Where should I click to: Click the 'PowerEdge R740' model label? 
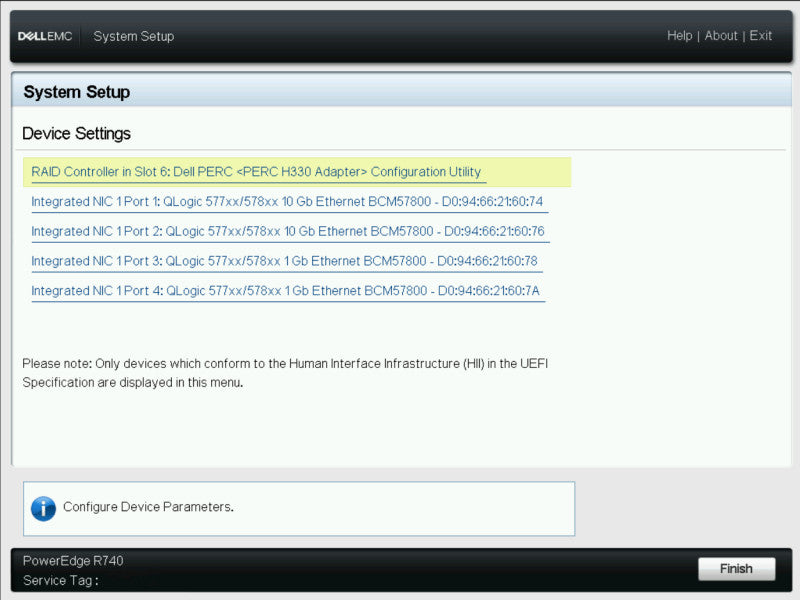click(x=73, y=561)
